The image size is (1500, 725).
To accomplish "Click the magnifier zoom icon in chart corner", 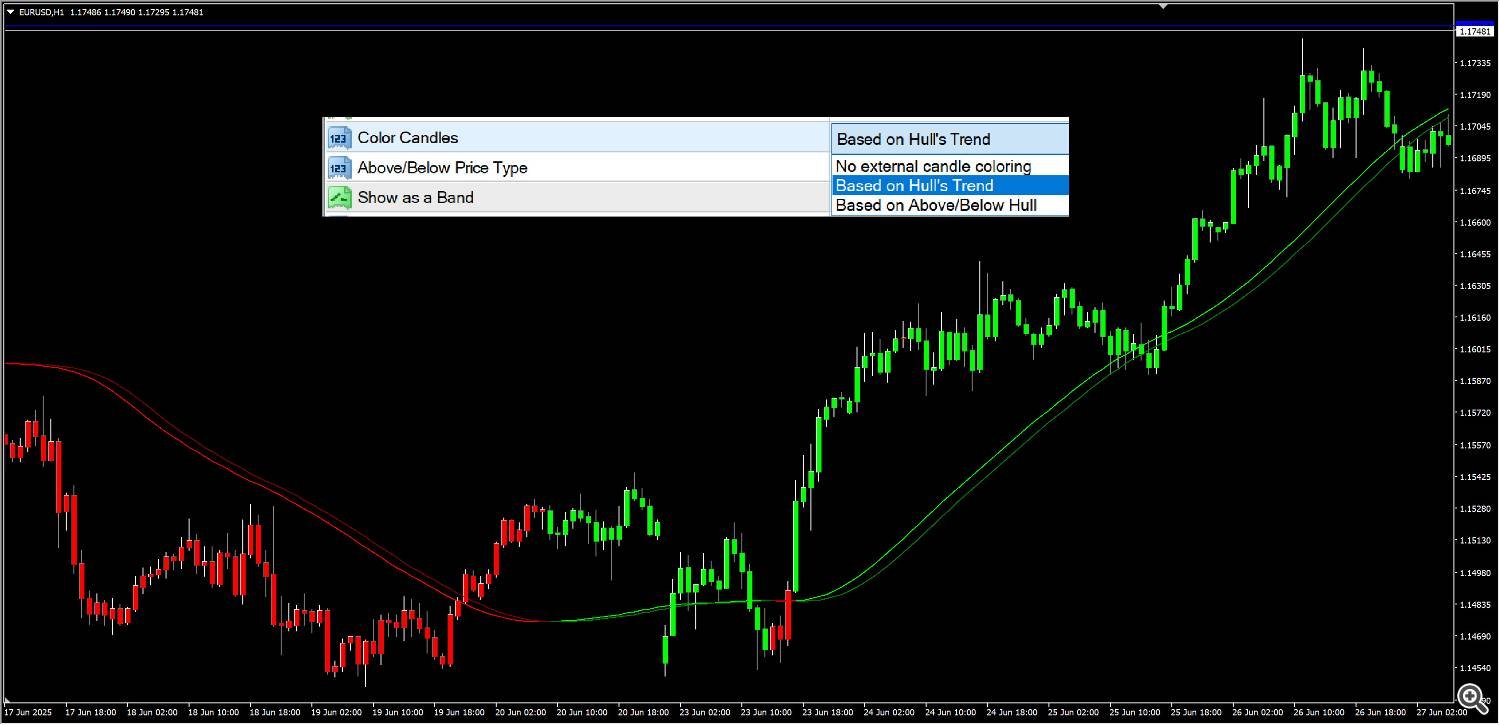I will click(1470, 696).
